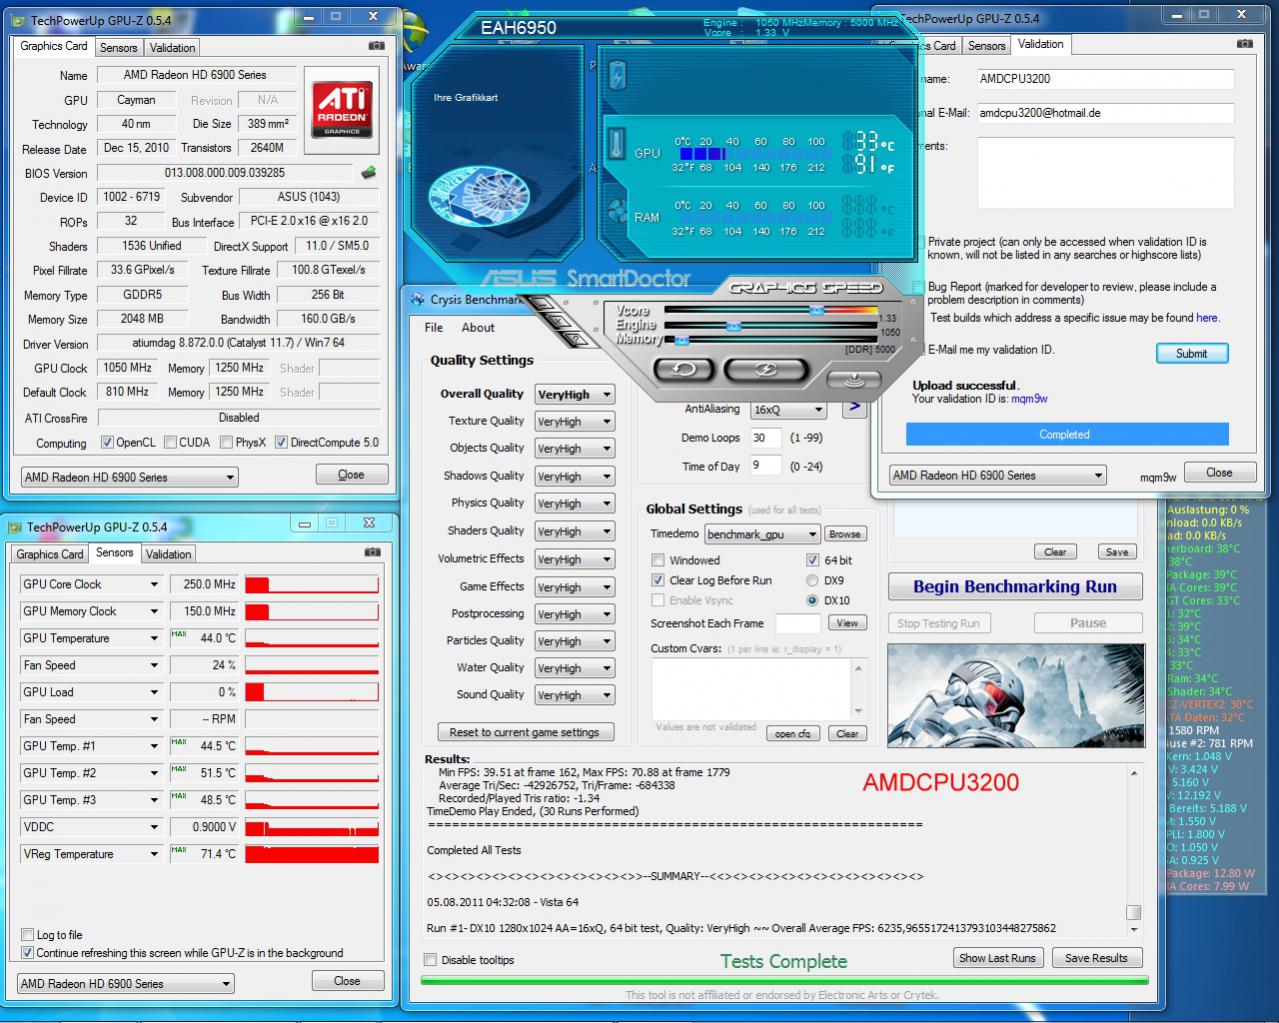Click the Submit validation button
The width and height of the screenshot is (1279, 1023).
(1192, 353)
